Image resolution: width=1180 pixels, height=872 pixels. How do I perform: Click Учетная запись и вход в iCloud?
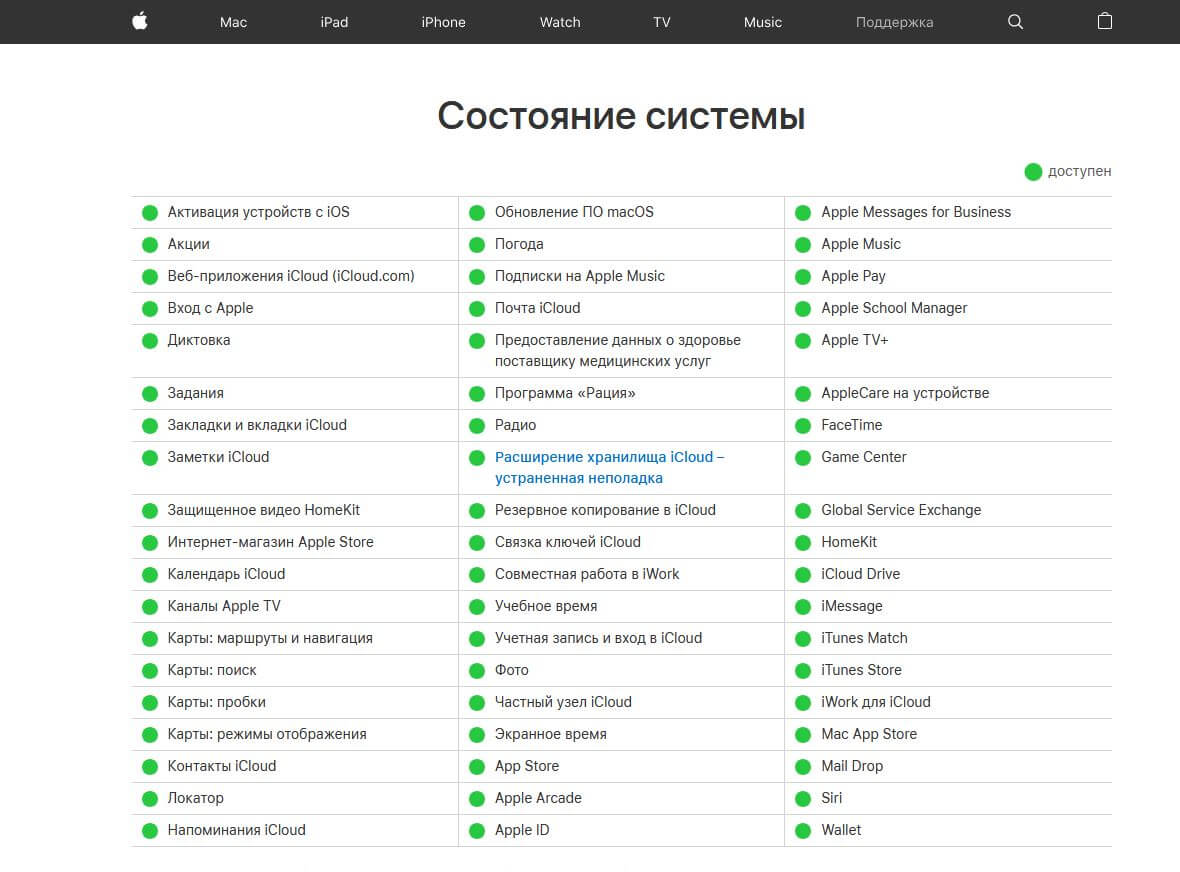(x=598, y=638)
